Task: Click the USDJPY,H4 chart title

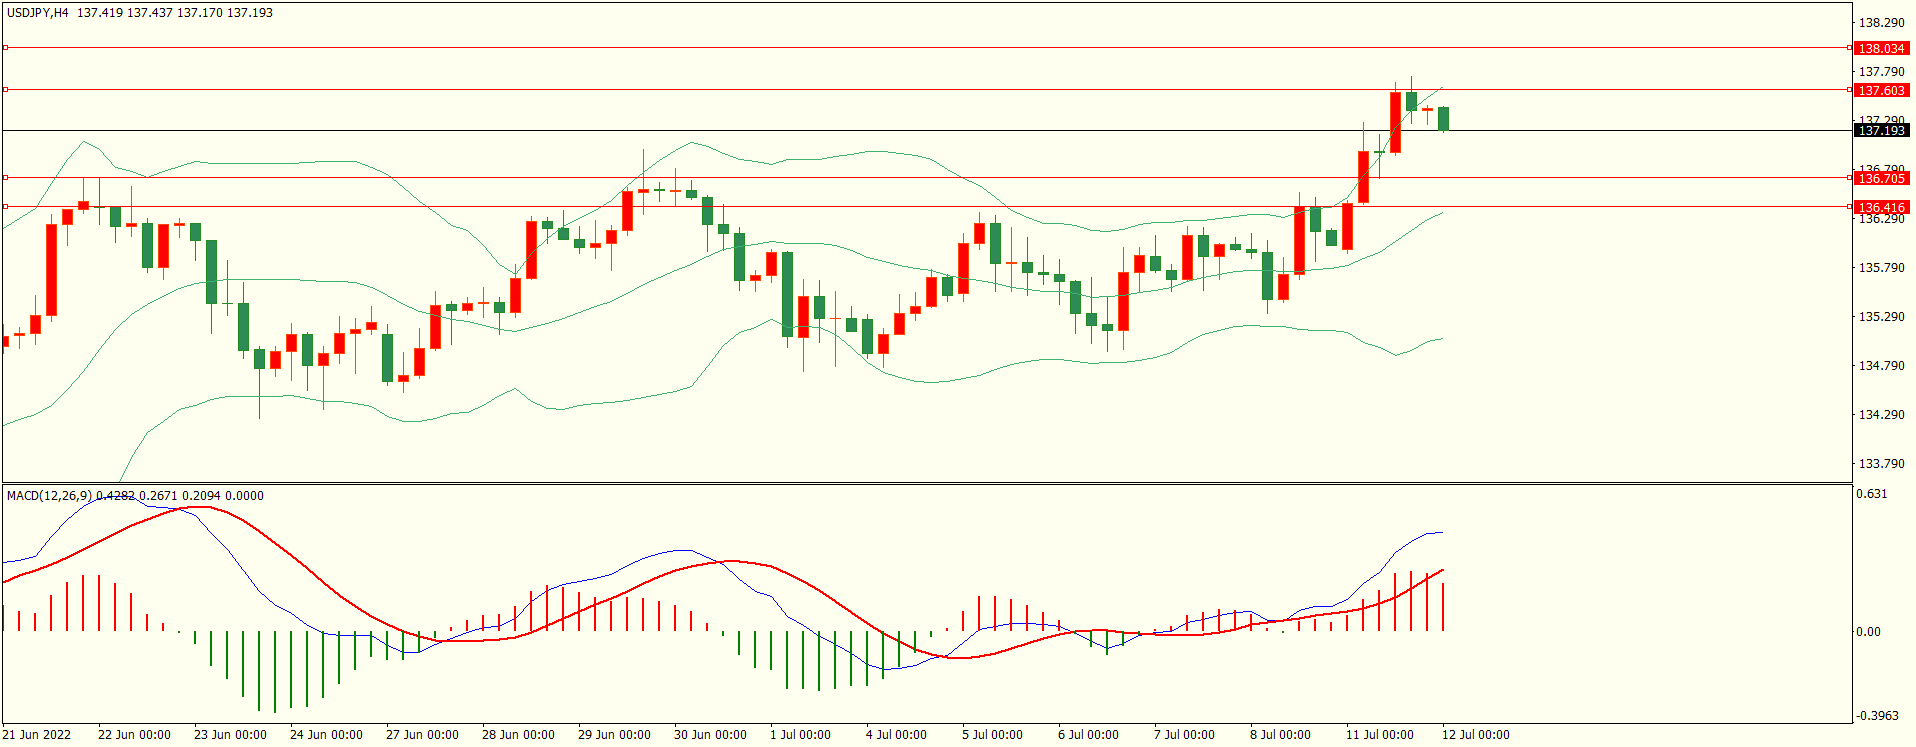Action: pos(38,13)
